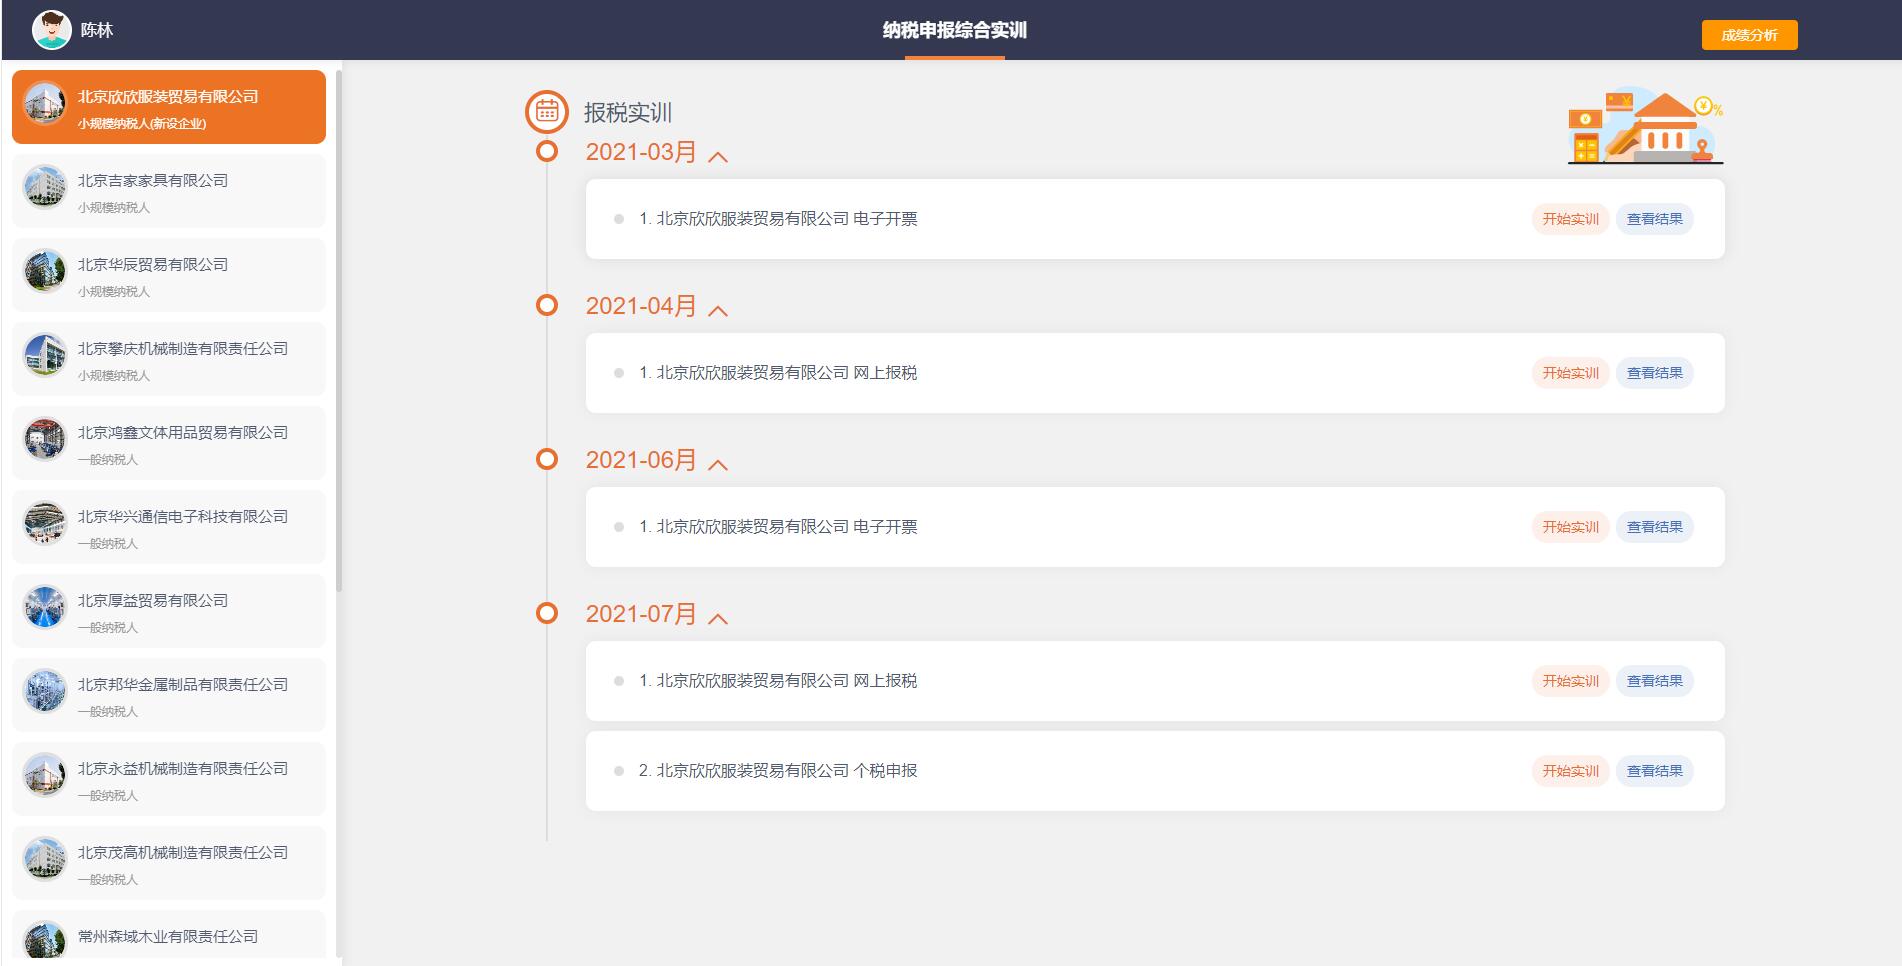Collapse the 2021-03月 section chevron
The width and height of the screenshot is (1902, 966).
[718, 156]
